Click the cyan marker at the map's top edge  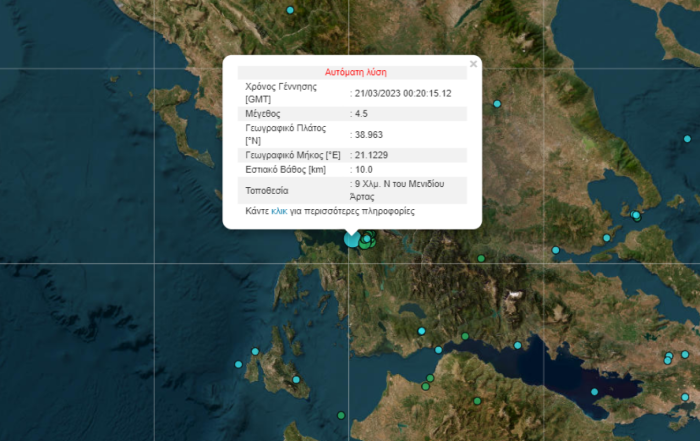(x=291, y=10)
